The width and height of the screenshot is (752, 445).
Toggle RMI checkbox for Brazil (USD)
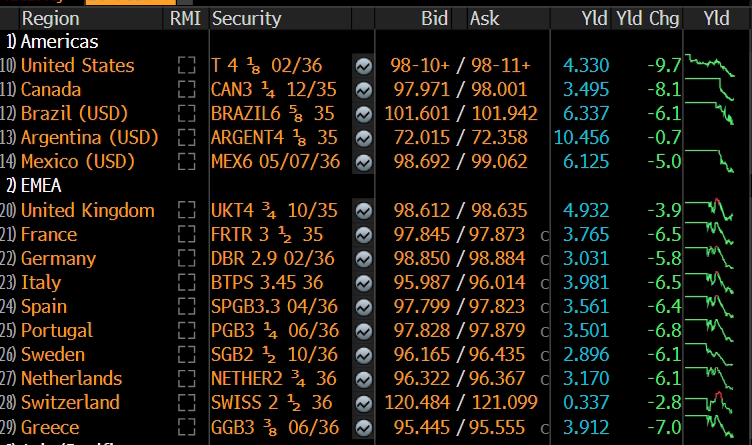coord(186,113)
